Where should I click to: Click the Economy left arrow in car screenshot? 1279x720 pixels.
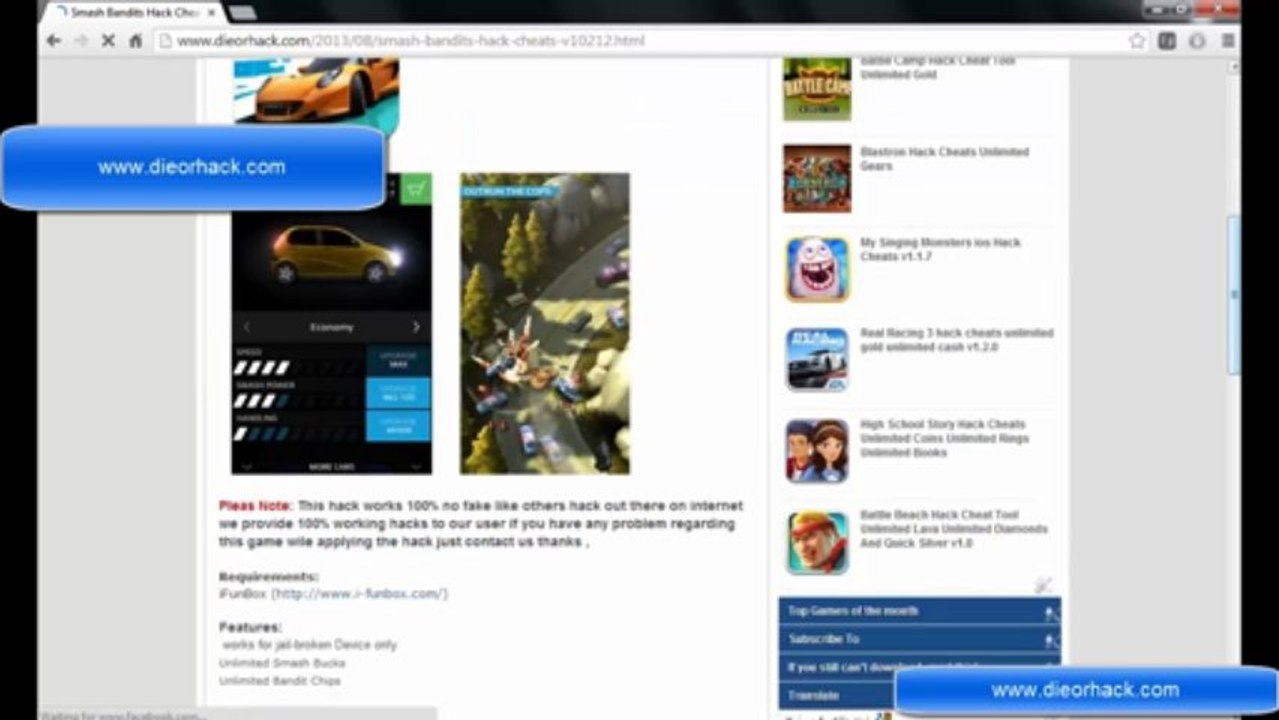point(247,327)
